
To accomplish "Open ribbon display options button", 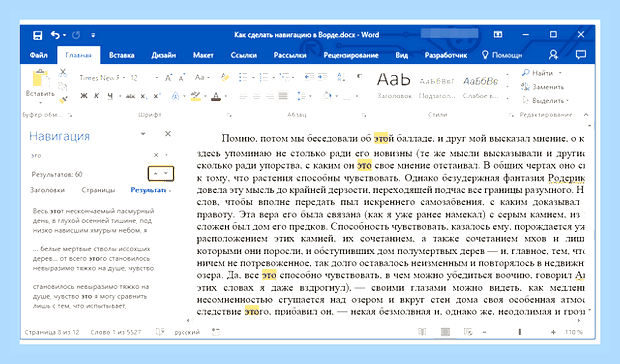I will point(498,35).
